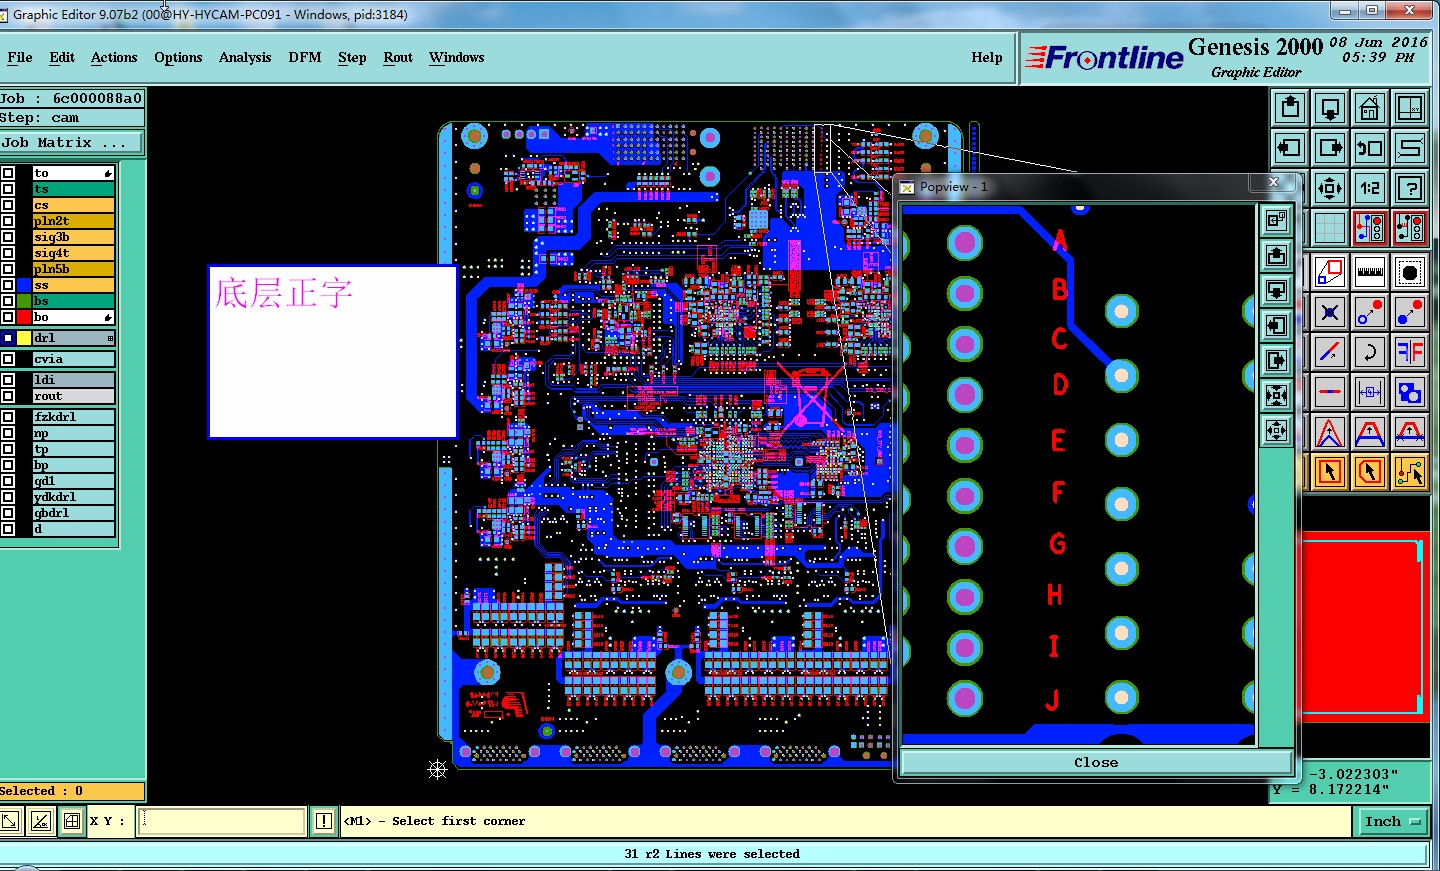This screenshot has height=871, width=1440.
Task: Click the small grid marker on drl layer row
Action: pyautogui.click(x=110, y=338)
